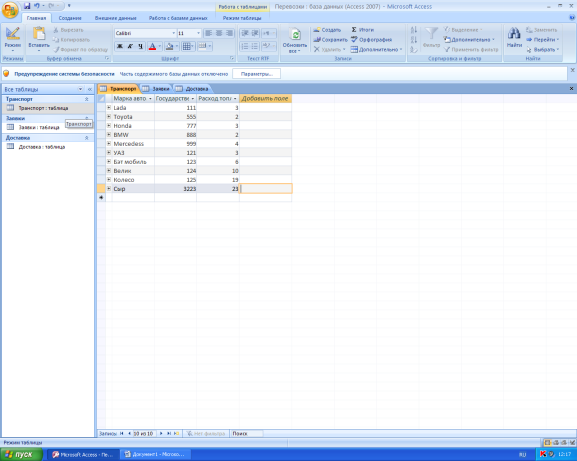Go to next record navigation arrow
577x461 pixels.
161,433
